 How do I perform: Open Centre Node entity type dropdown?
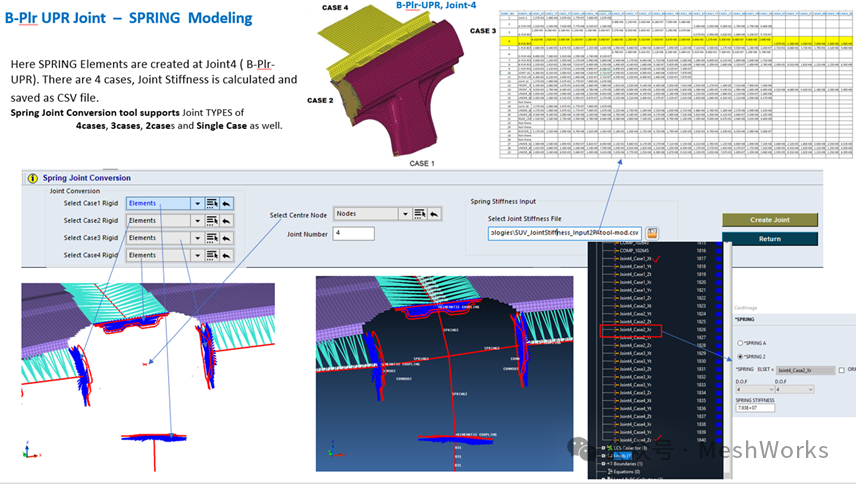click(x=405, y=214)
